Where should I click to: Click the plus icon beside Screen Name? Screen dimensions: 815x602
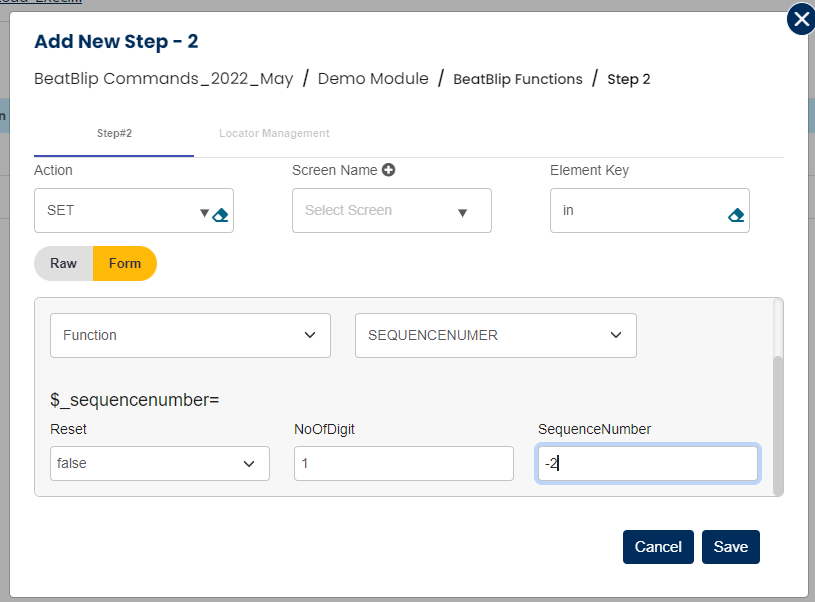point(388,170)
